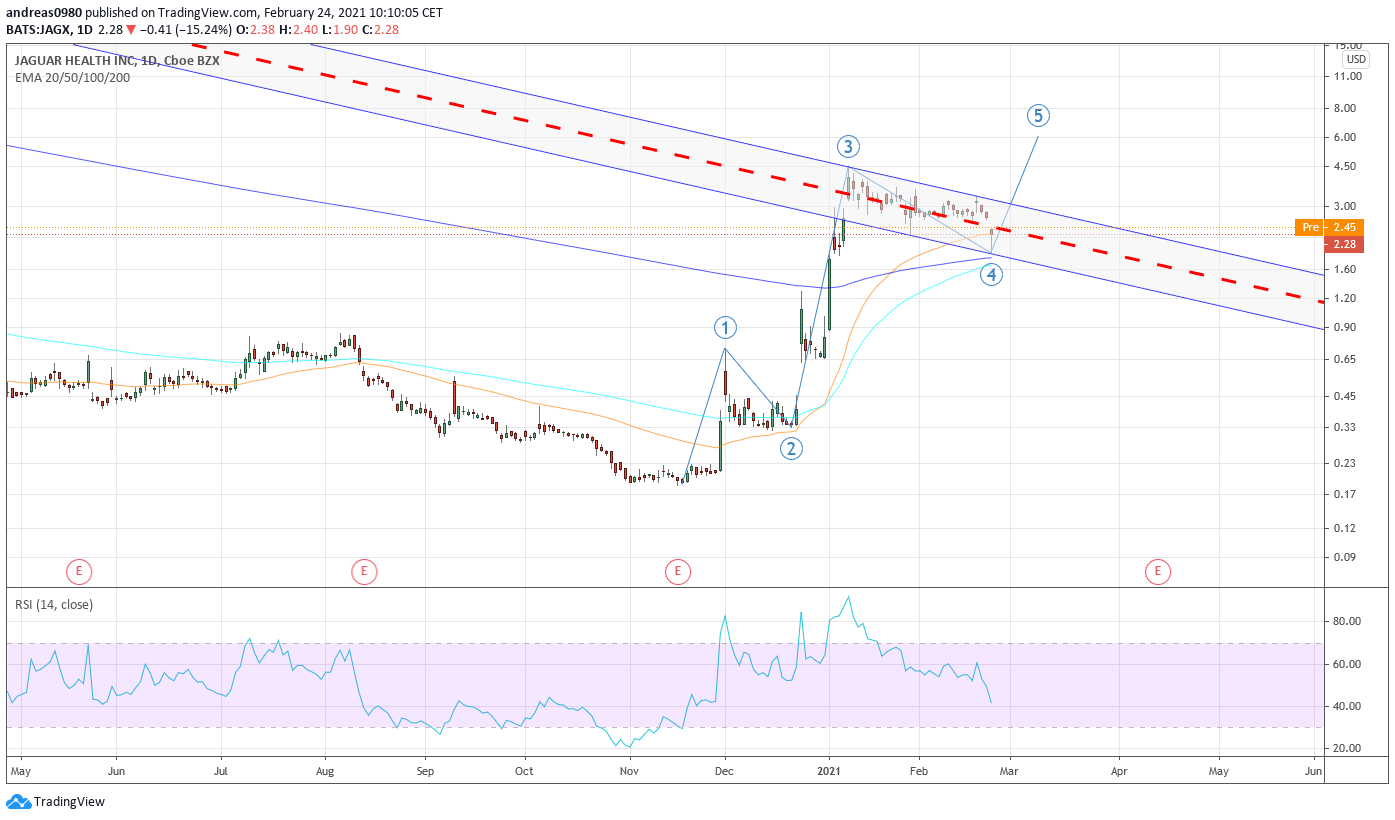Click the earnings 'E' marker below August
The width and height of the screenshot is (1395, 820).
tap(364, 572)
